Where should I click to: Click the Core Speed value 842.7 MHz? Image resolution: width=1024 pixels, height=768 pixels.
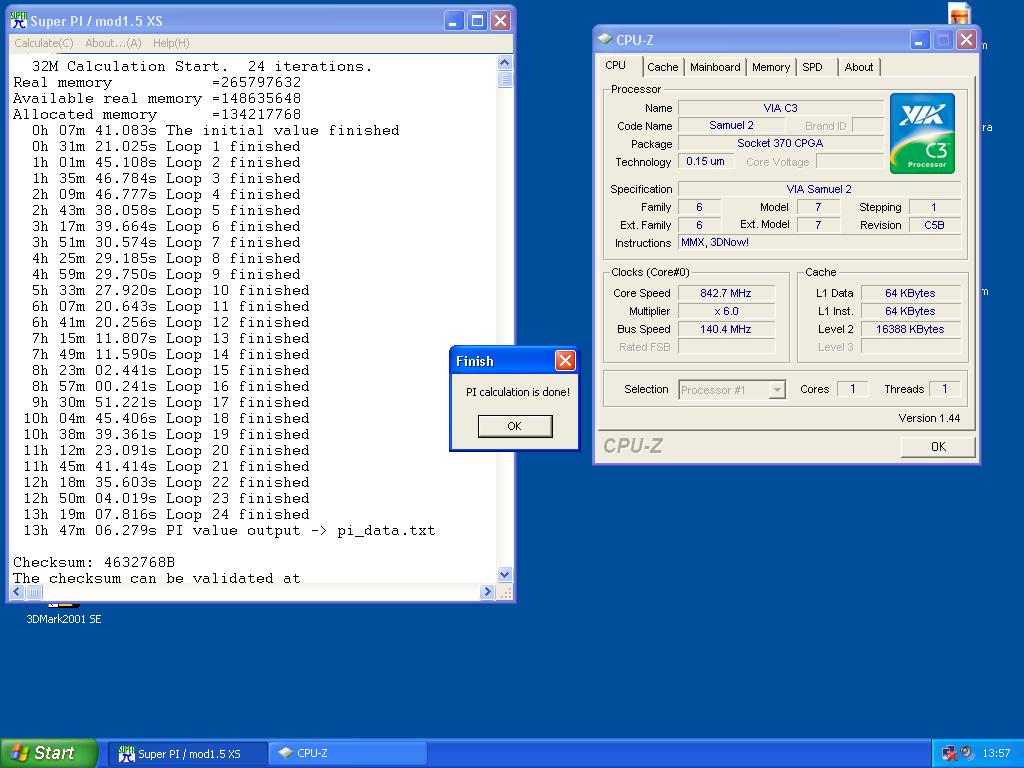click(x=726, y=293)
